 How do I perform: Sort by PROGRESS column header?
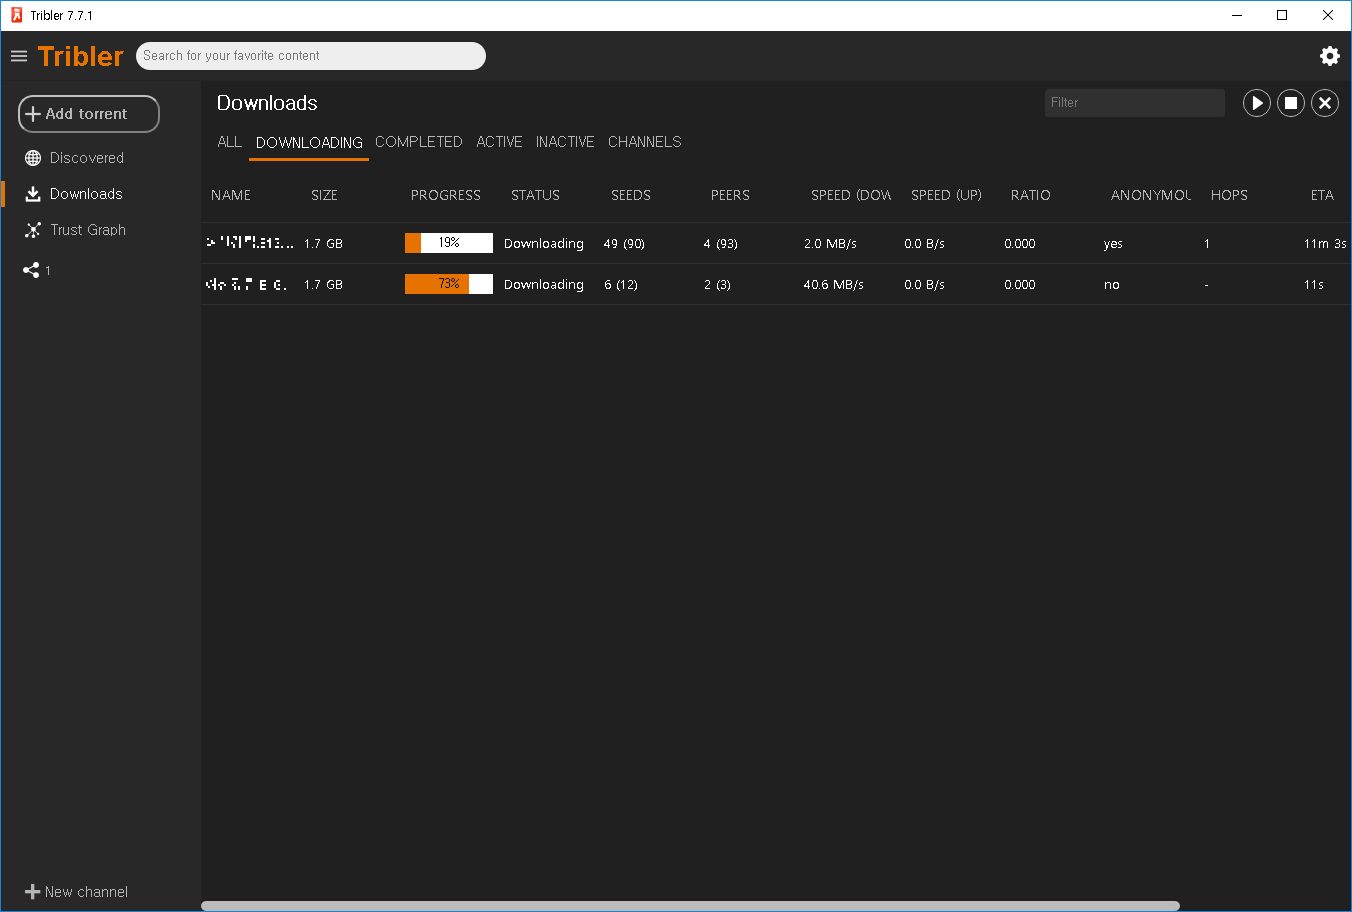click(446, 195)
